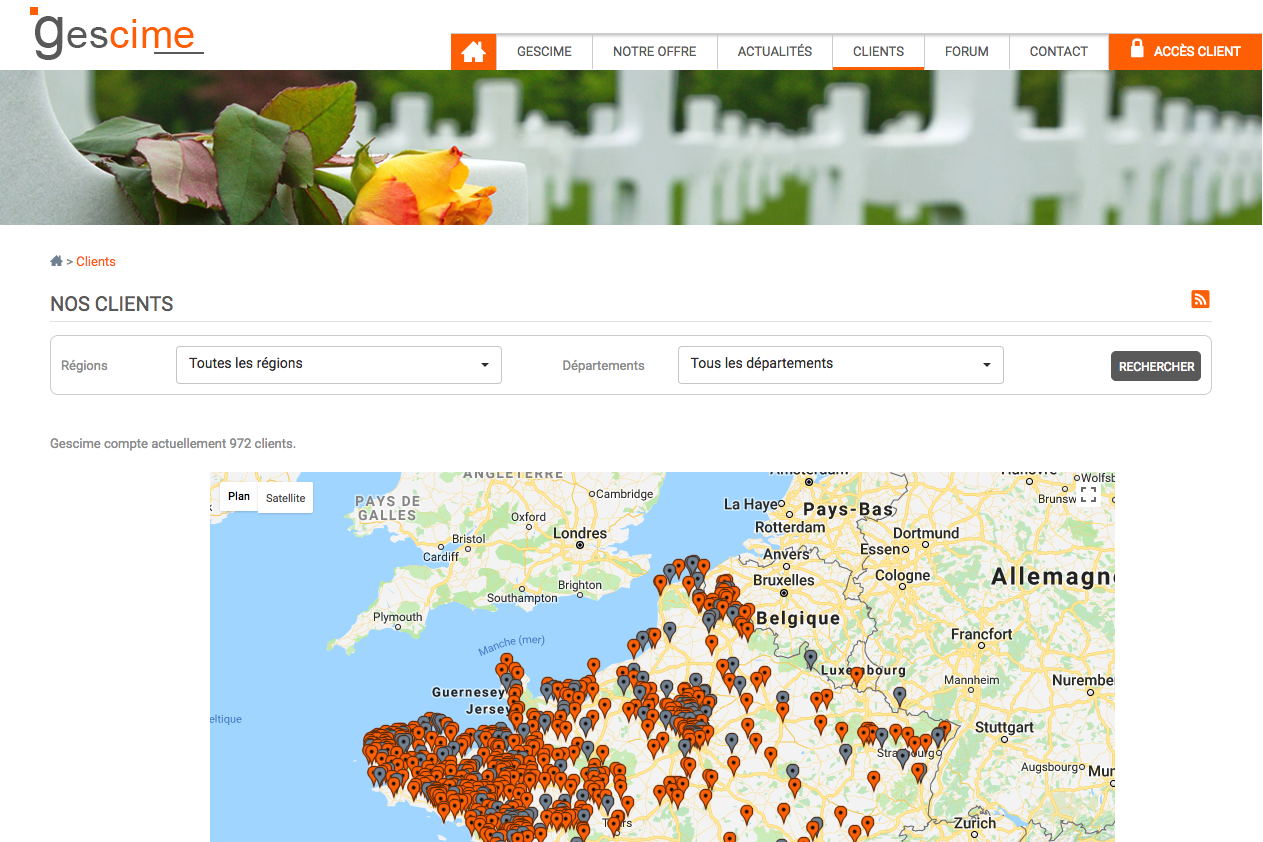1263x842 pixels.
Task: Open the Départements dropdown
Action: pyautogui.click(x=840, y=364)
